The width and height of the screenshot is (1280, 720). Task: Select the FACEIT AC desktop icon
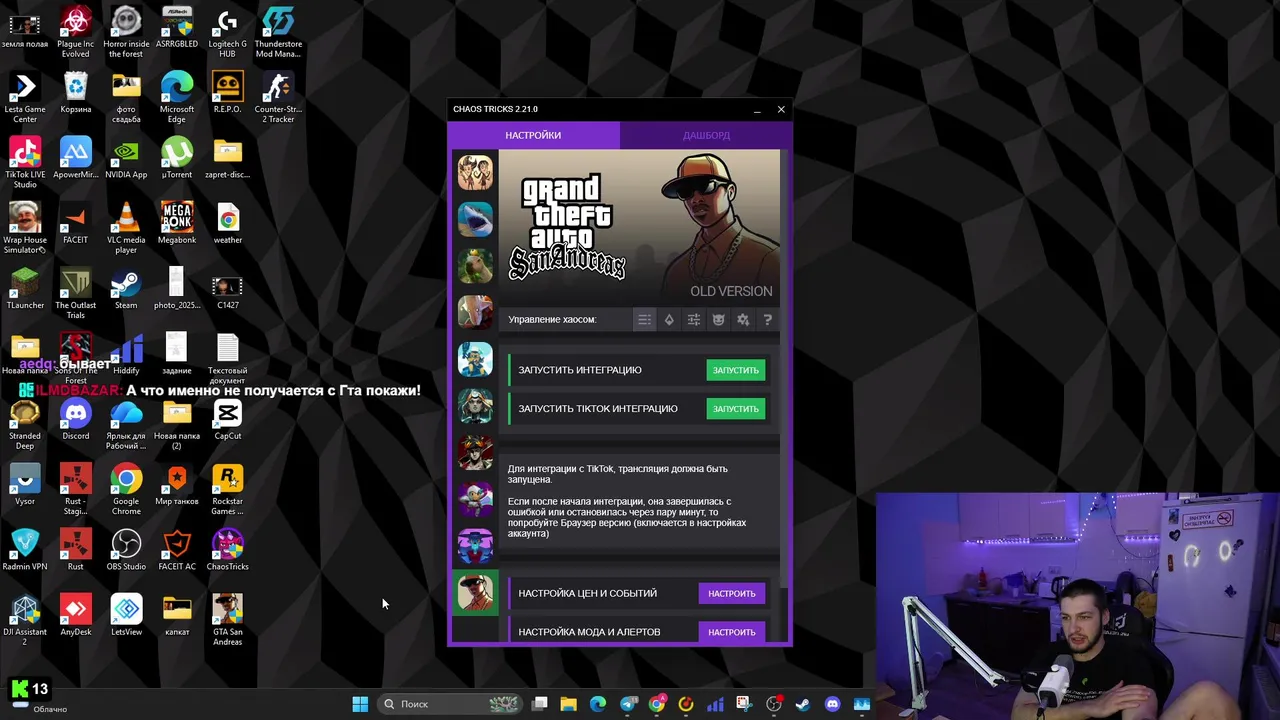(177, 549)
